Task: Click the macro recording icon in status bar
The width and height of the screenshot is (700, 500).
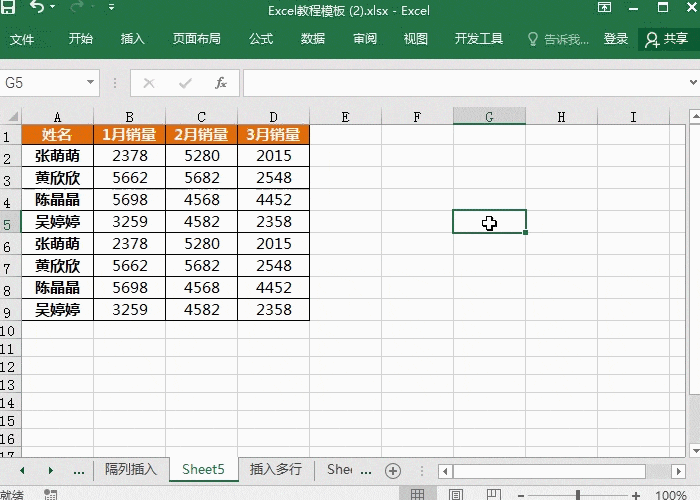Action: click(x=50, y=495)
